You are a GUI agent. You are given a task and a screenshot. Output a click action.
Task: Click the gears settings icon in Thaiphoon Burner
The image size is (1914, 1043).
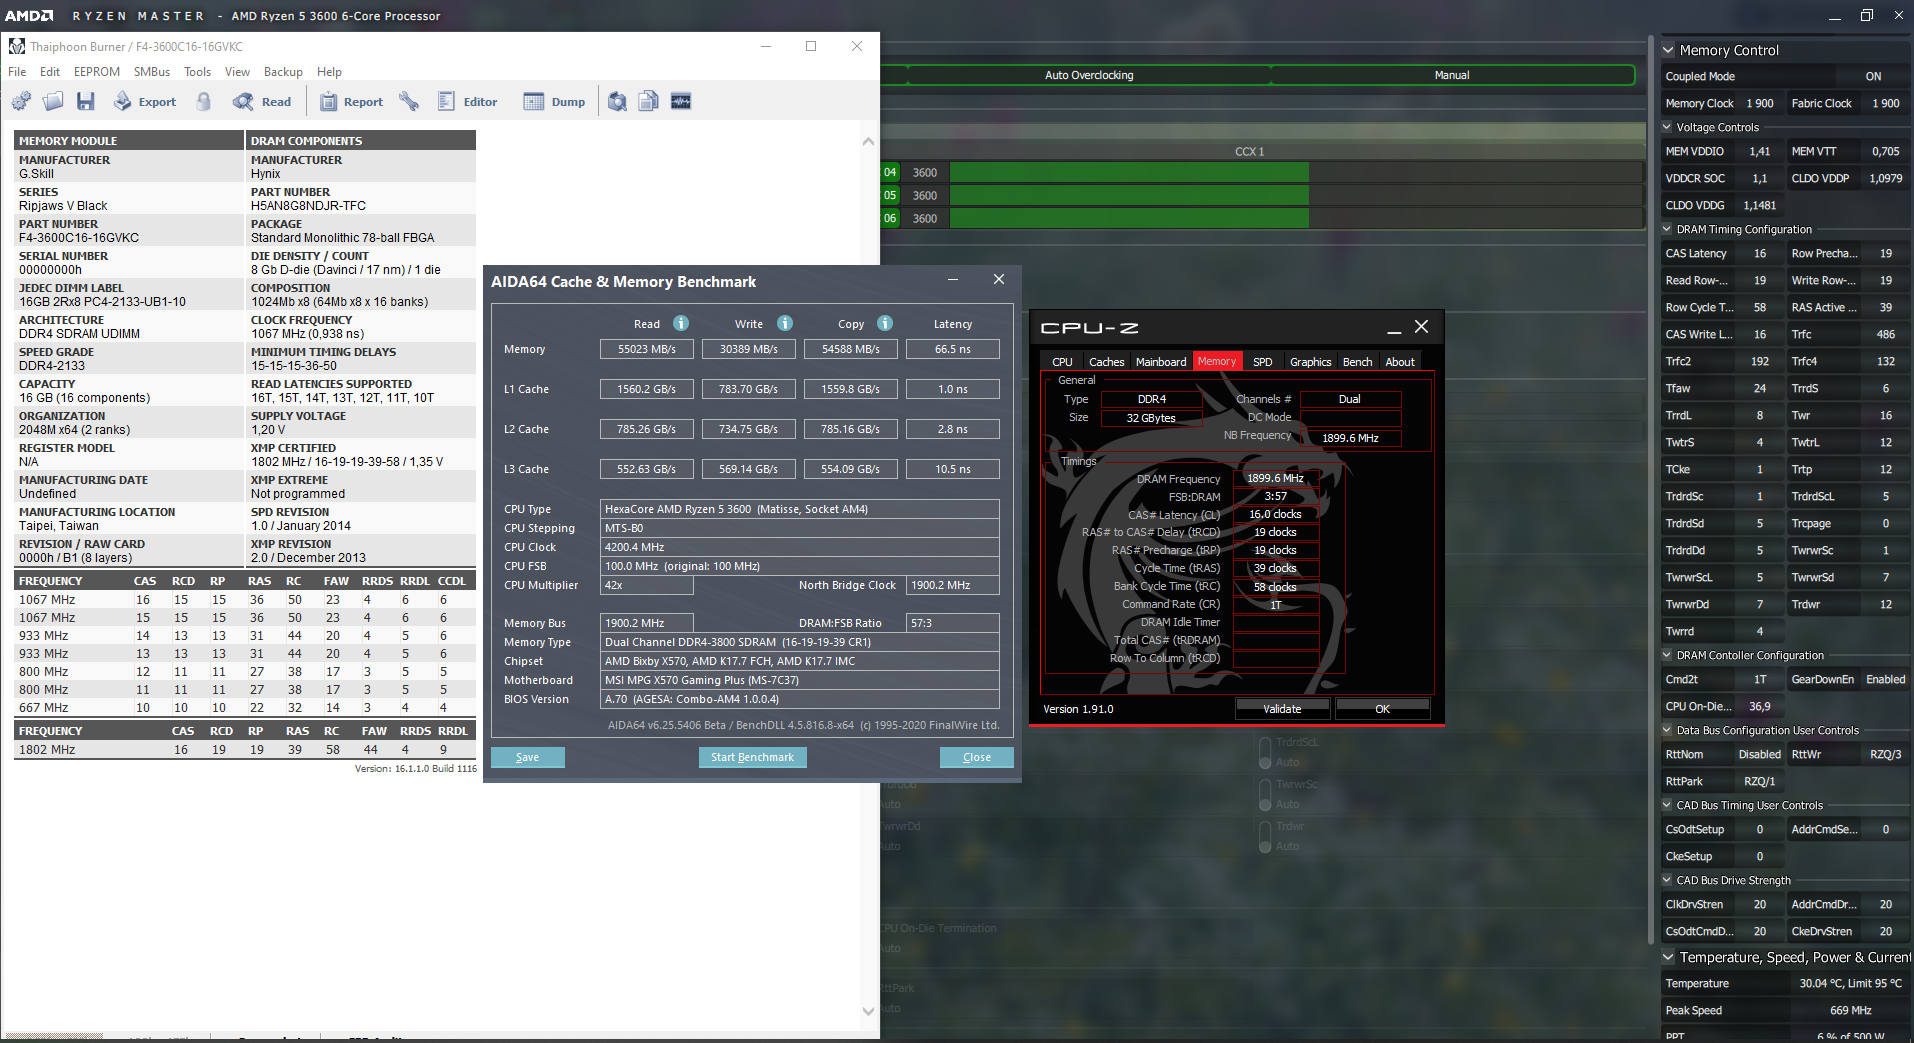[21, 101]
